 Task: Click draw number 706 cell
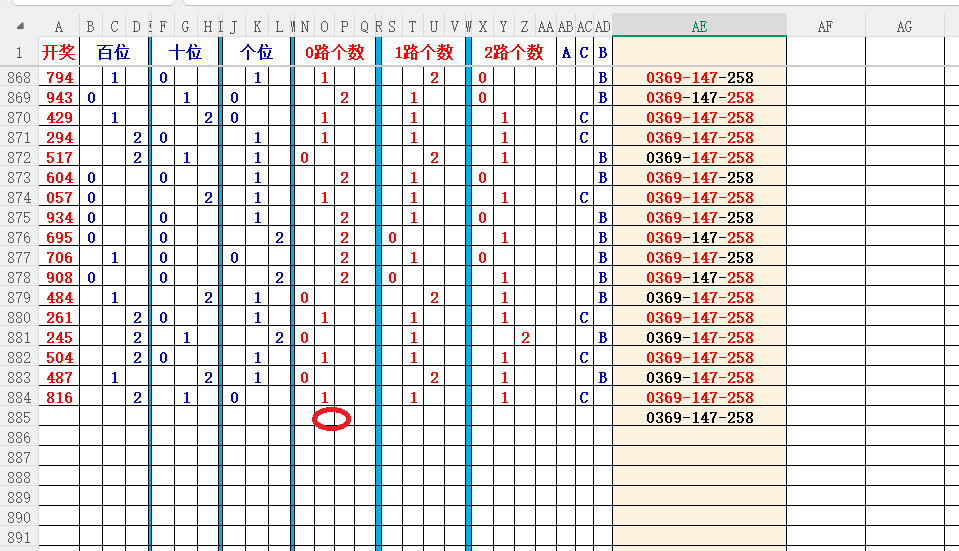(x=59, y=257)
